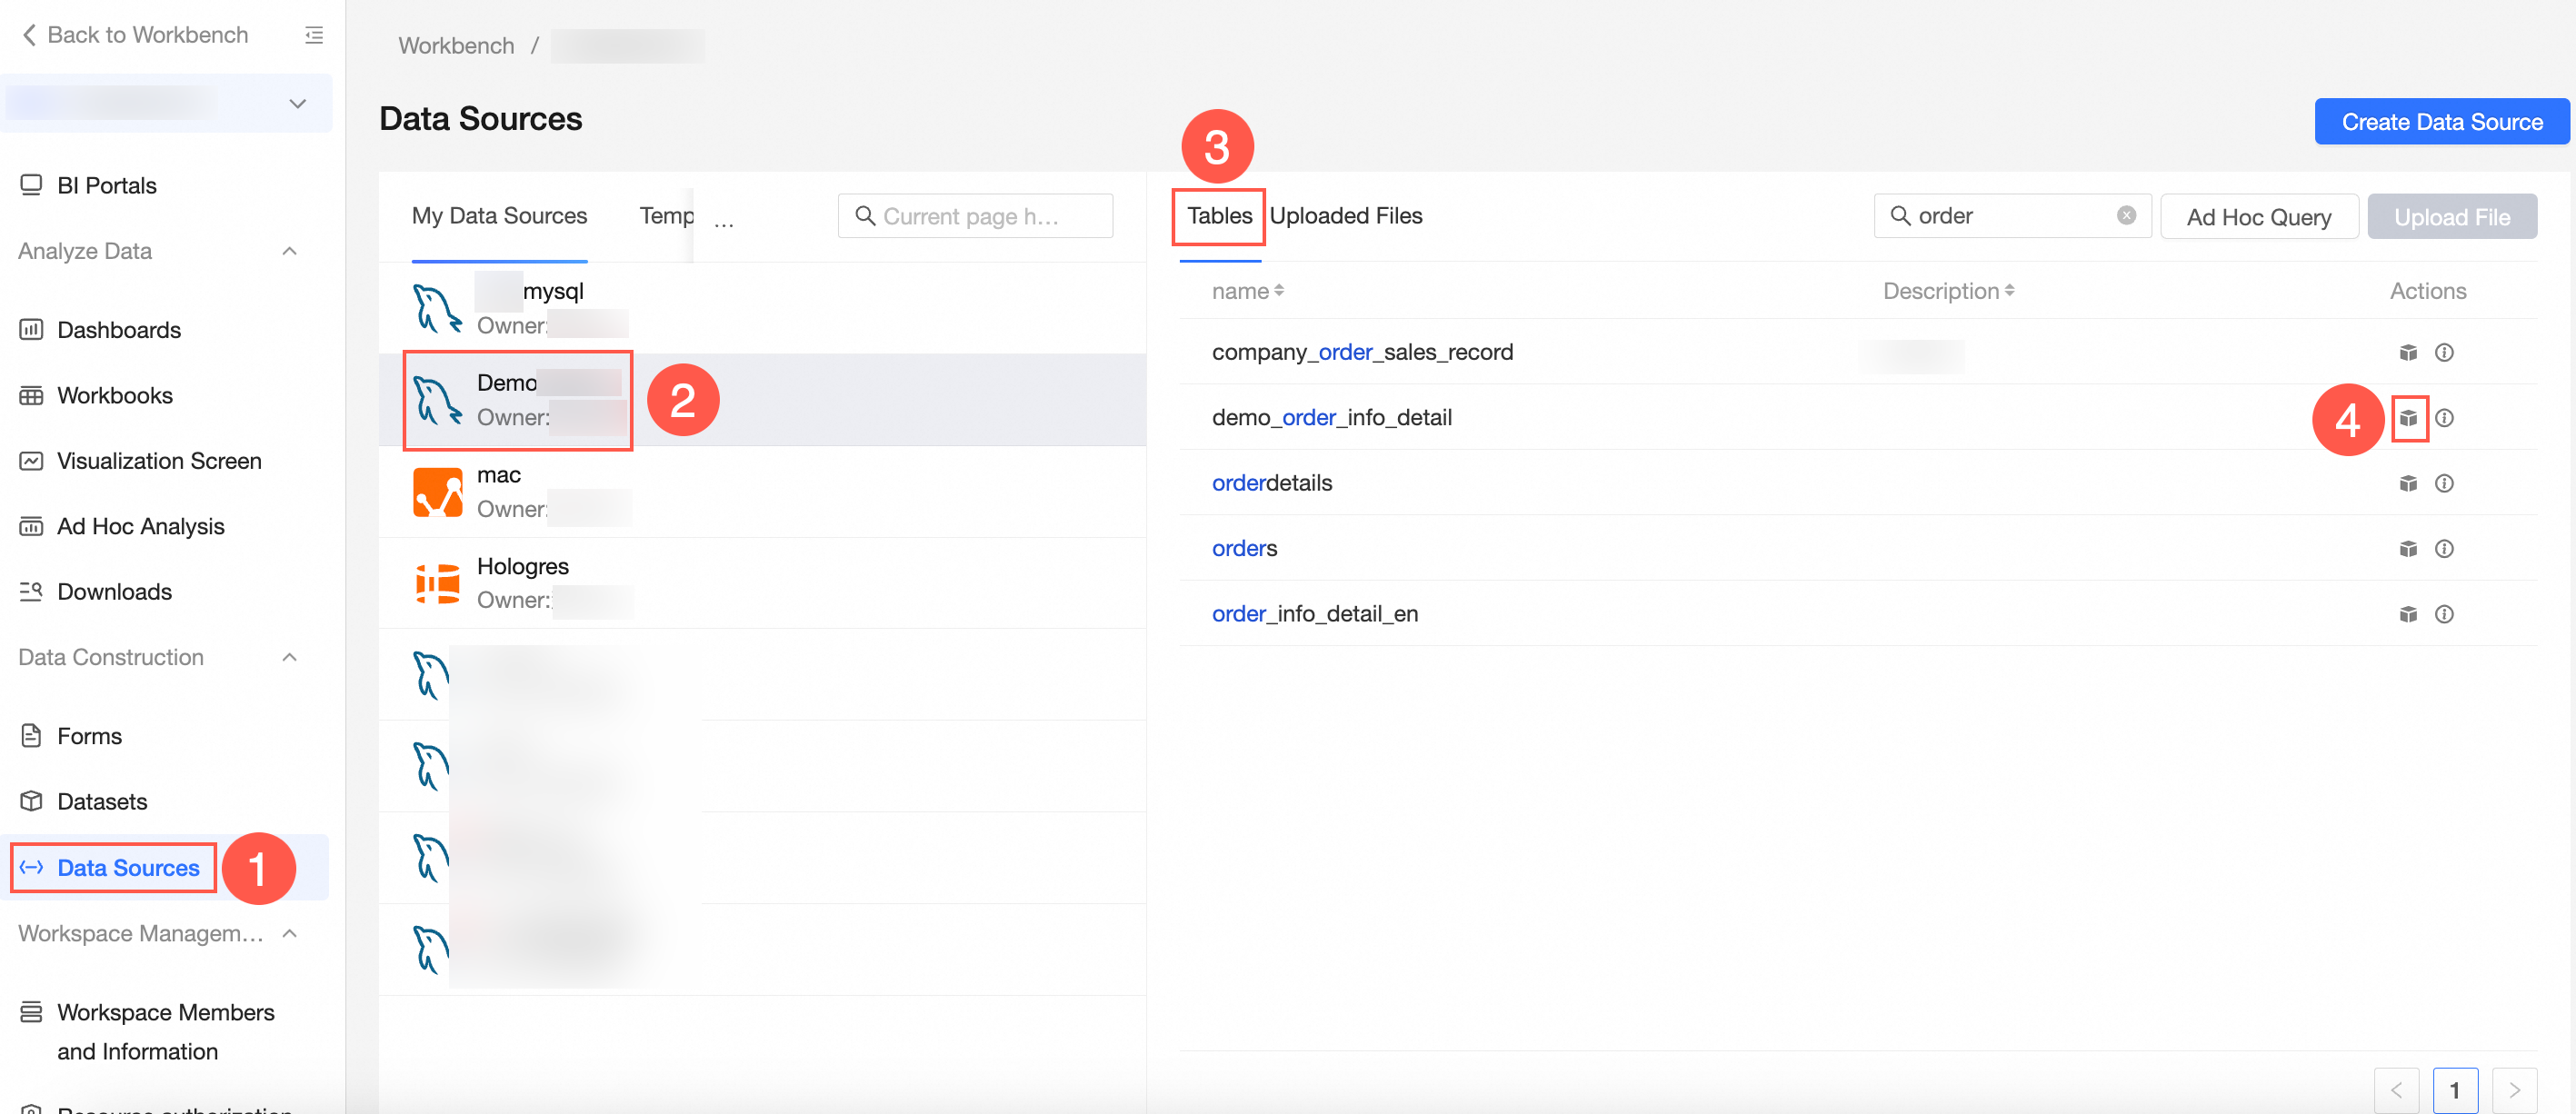This screenshot has width=2576, height=1114.
Task: Clear the order search field
Action: tap(2126, 216)
